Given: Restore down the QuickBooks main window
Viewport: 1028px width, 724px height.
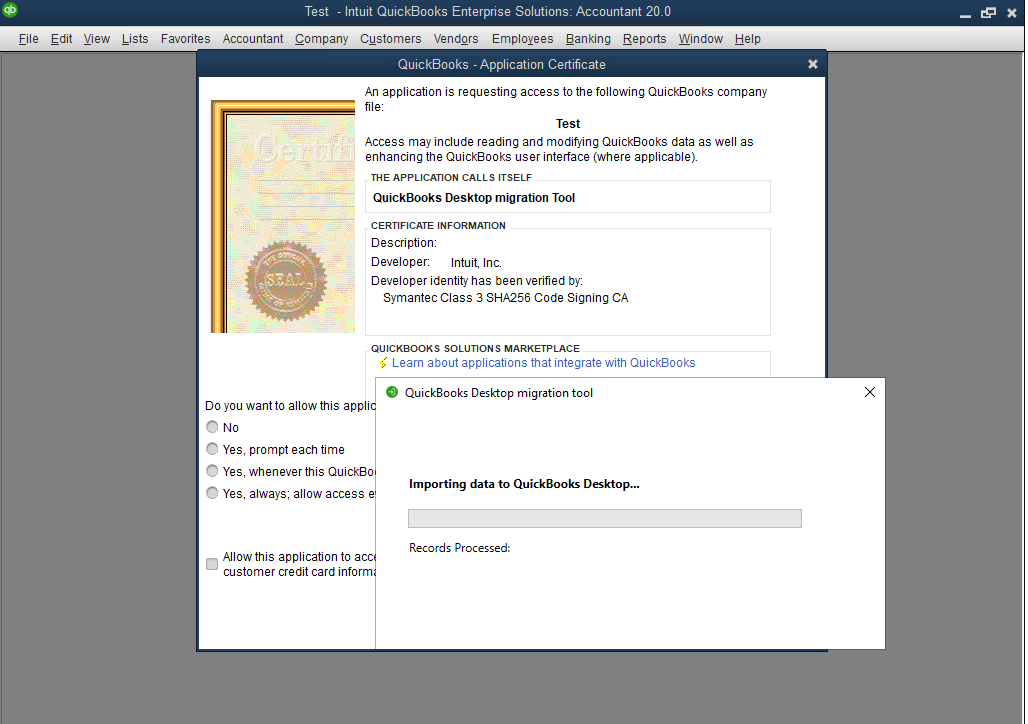Looking at the screenshot, I should click(x=988, y=12).
